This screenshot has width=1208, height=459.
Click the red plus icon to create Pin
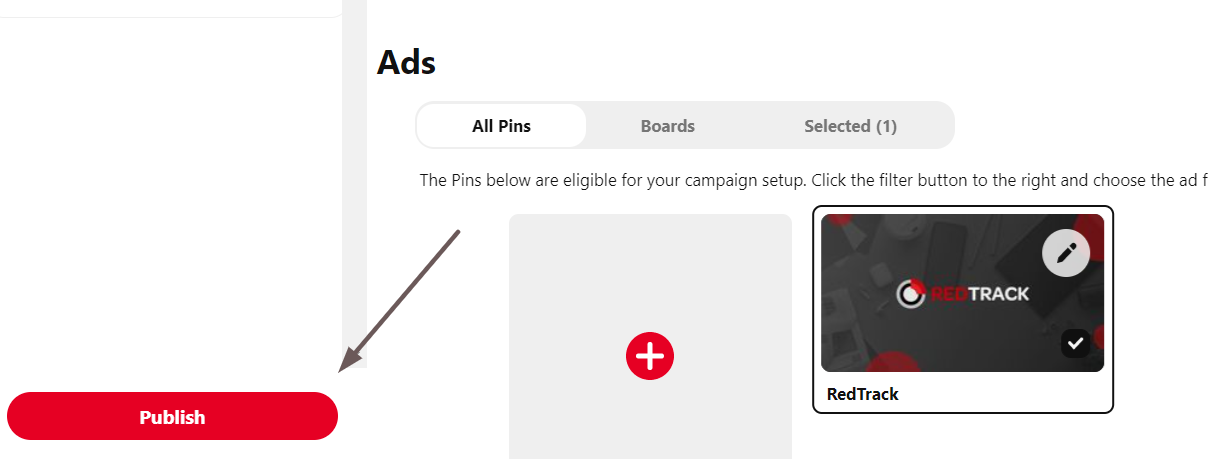pos(650,355)
